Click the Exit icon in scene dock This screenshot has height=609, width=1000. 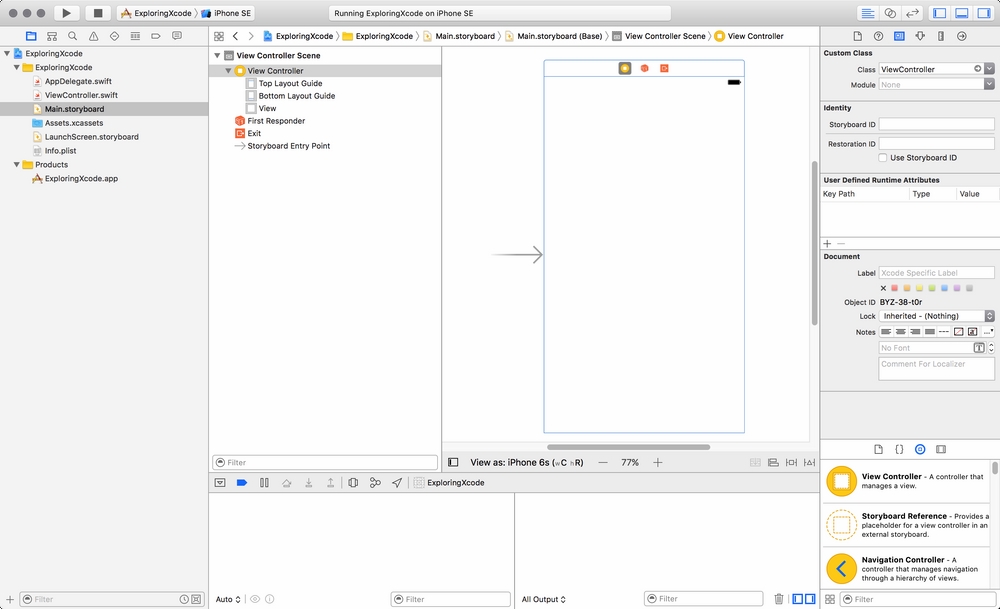(664, 68)
